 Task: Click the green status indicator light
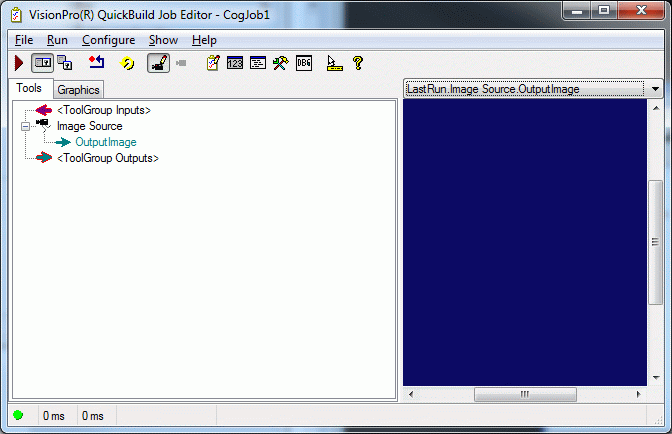[18, 415]
